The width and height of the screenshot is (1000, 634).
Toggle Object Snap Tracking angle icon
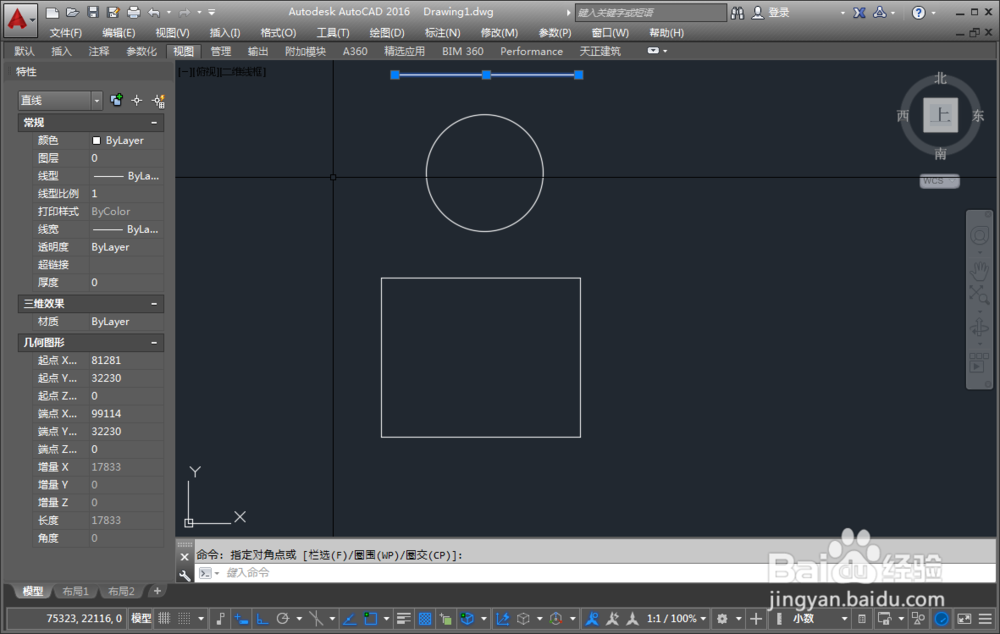click(x=349, y=619)
